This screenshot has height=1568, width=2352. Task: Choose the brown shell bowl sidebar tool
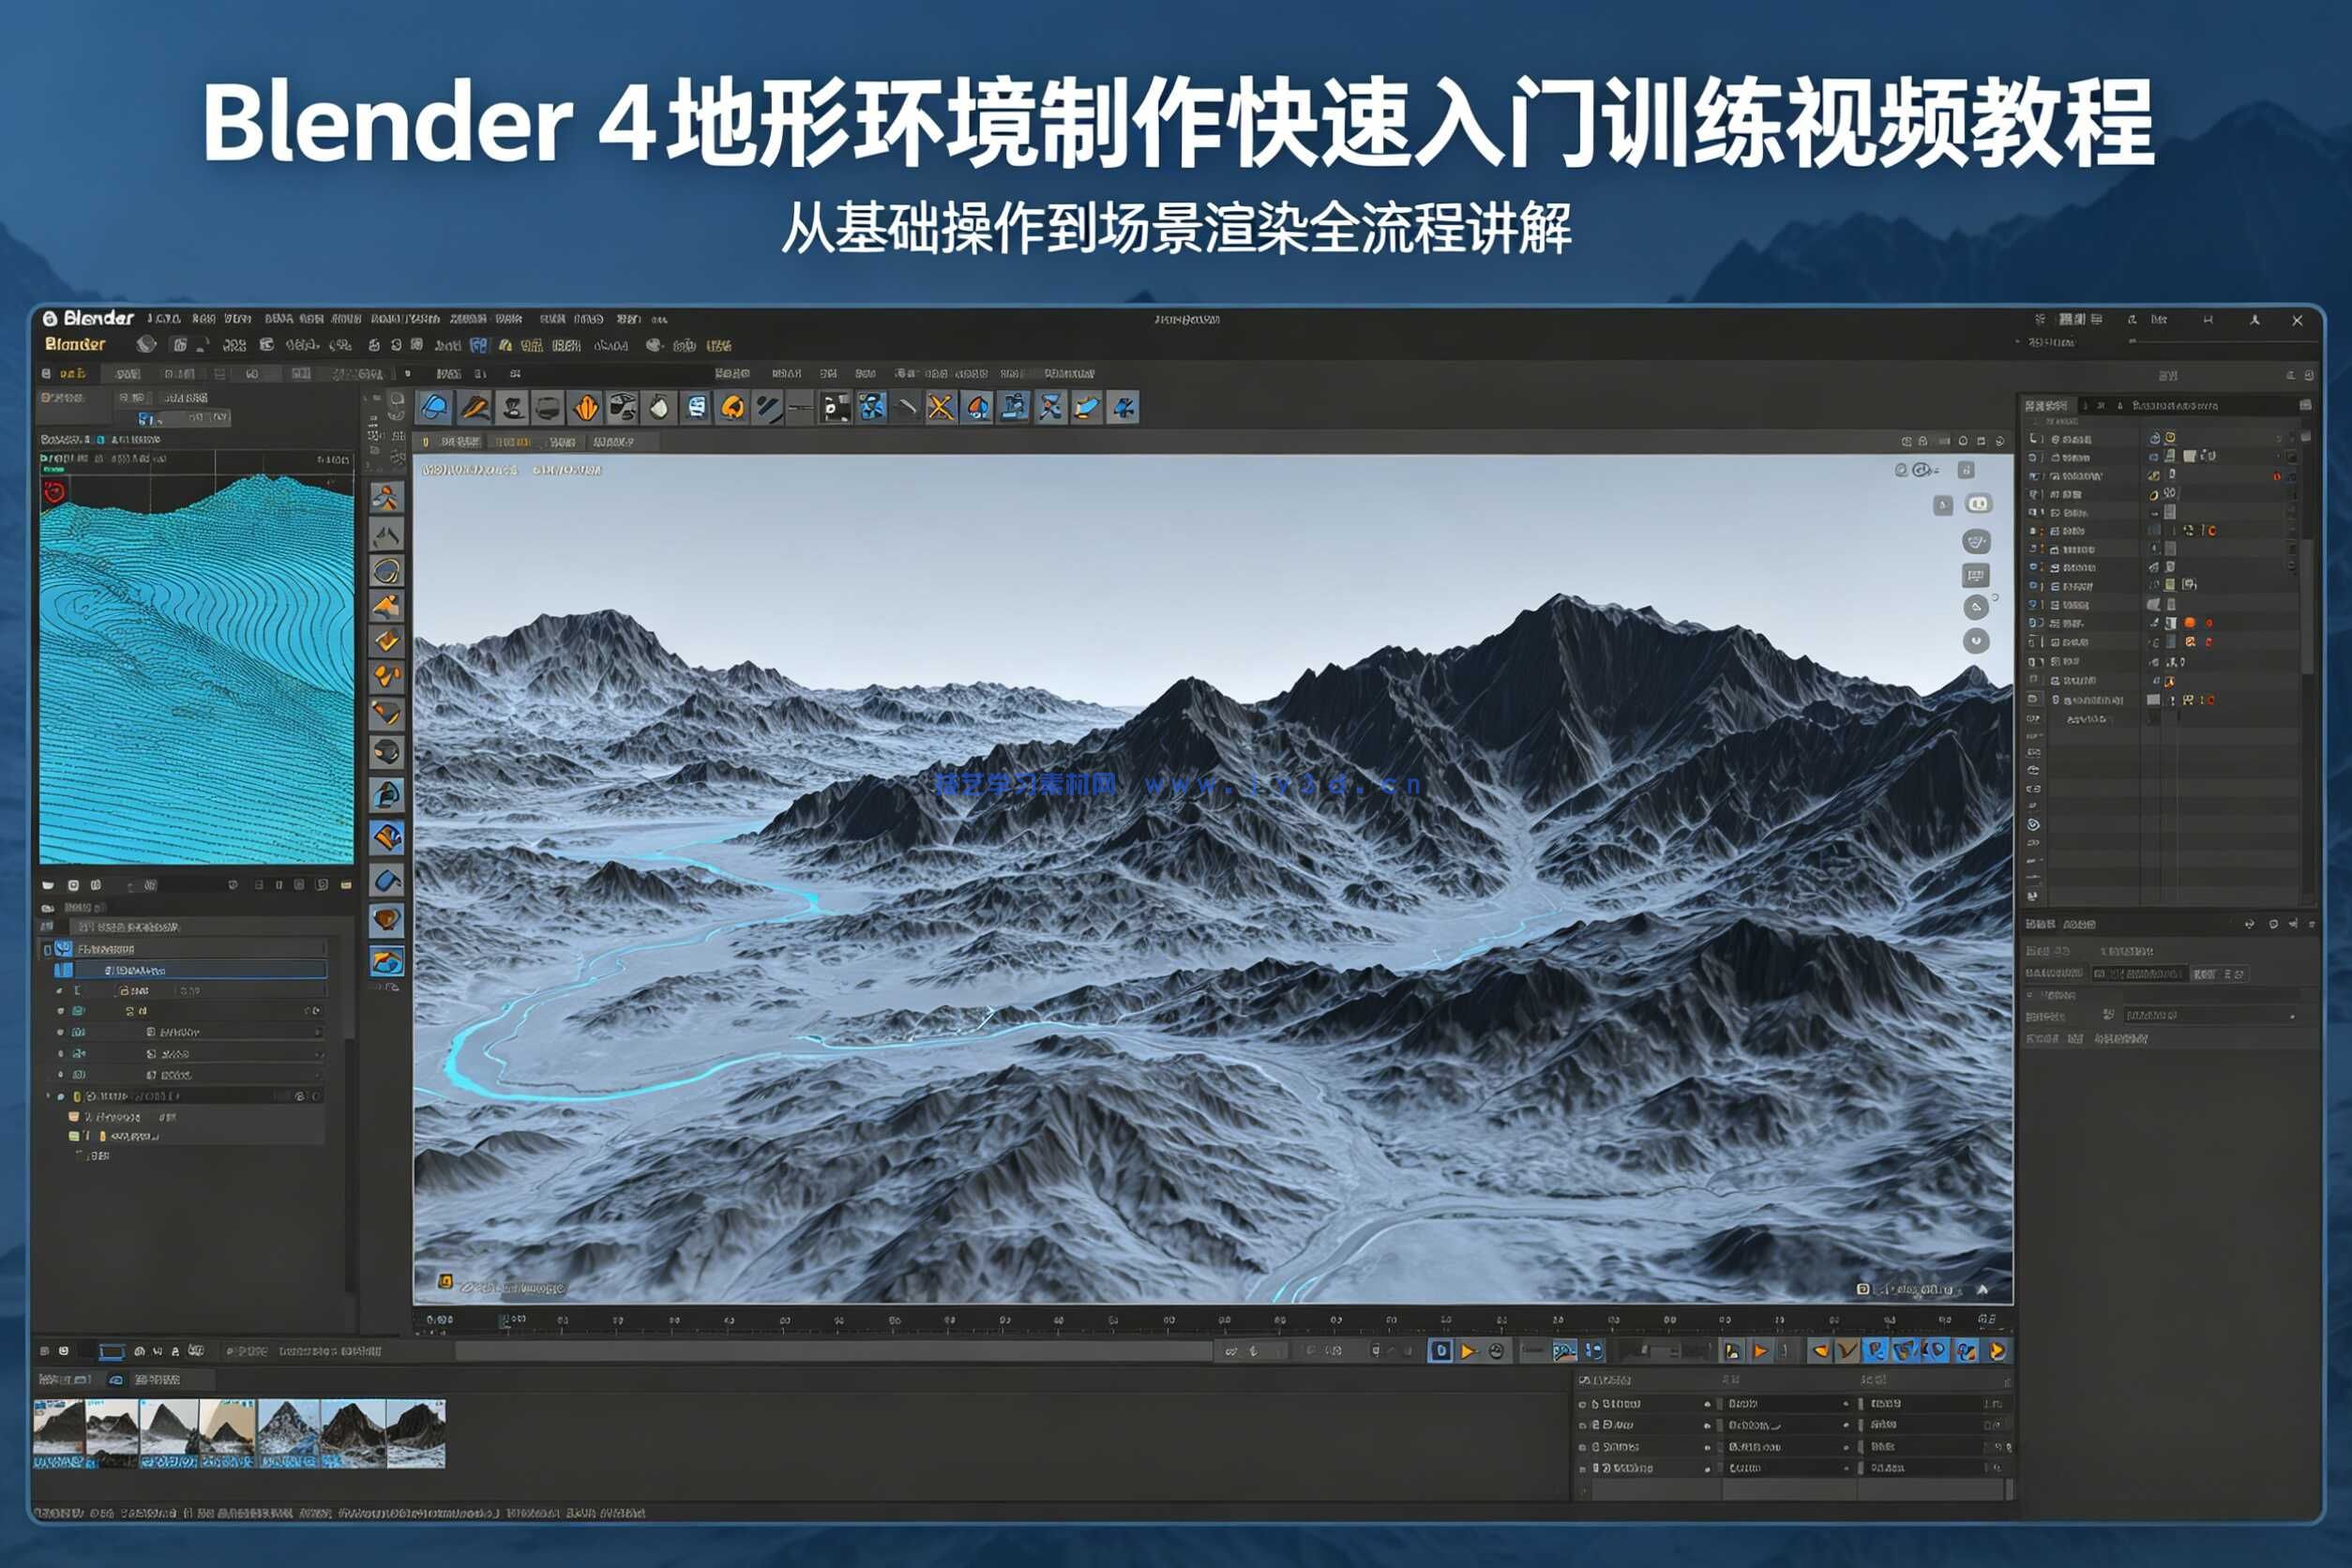coord(387,919)
